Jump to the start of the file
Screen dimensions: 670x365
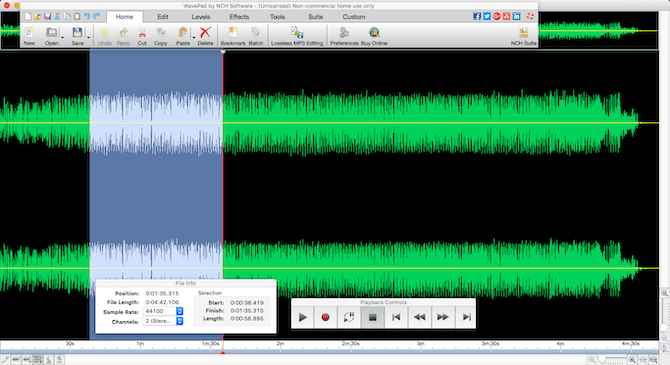pos(396,317)
